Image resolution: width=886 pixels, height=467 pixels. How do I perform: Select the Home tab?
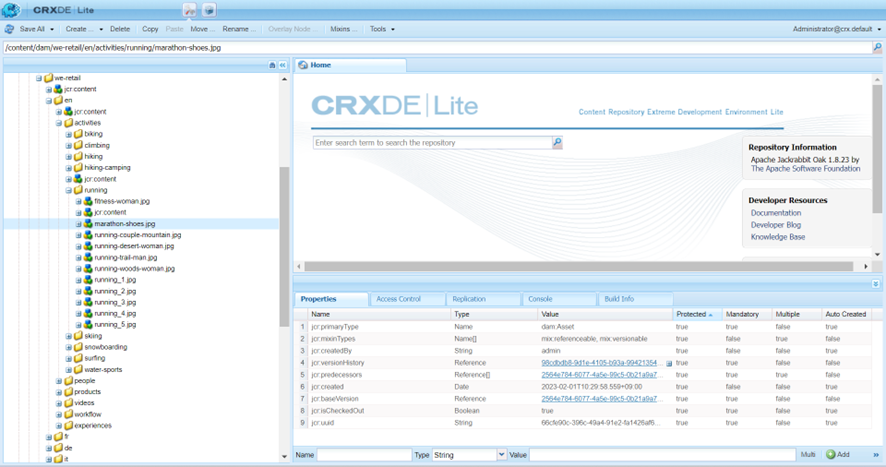point(350,65)
